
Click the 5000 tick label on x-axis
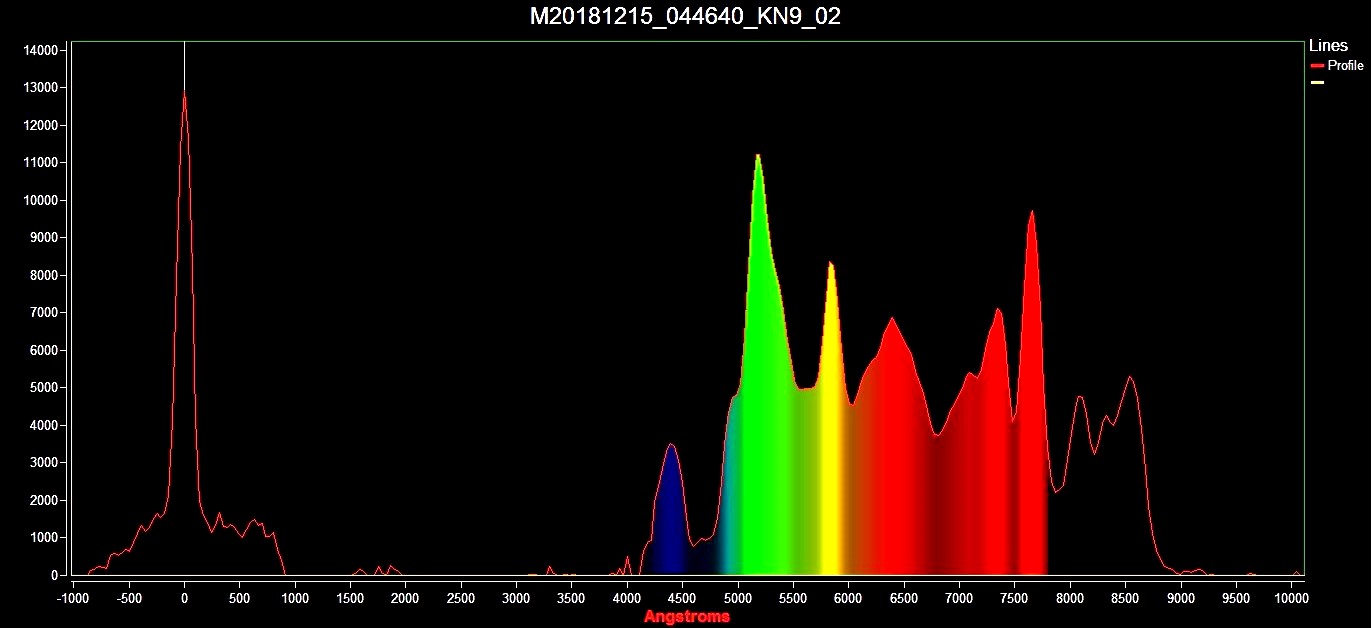pos(738,599)
